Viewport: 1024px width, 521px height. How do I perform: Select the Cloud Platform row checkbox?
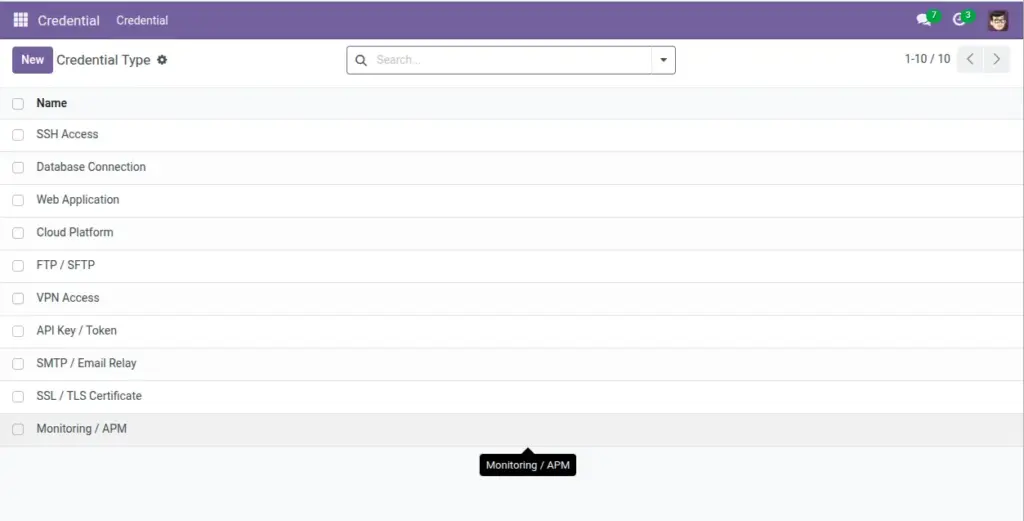[x=18, y=232]
